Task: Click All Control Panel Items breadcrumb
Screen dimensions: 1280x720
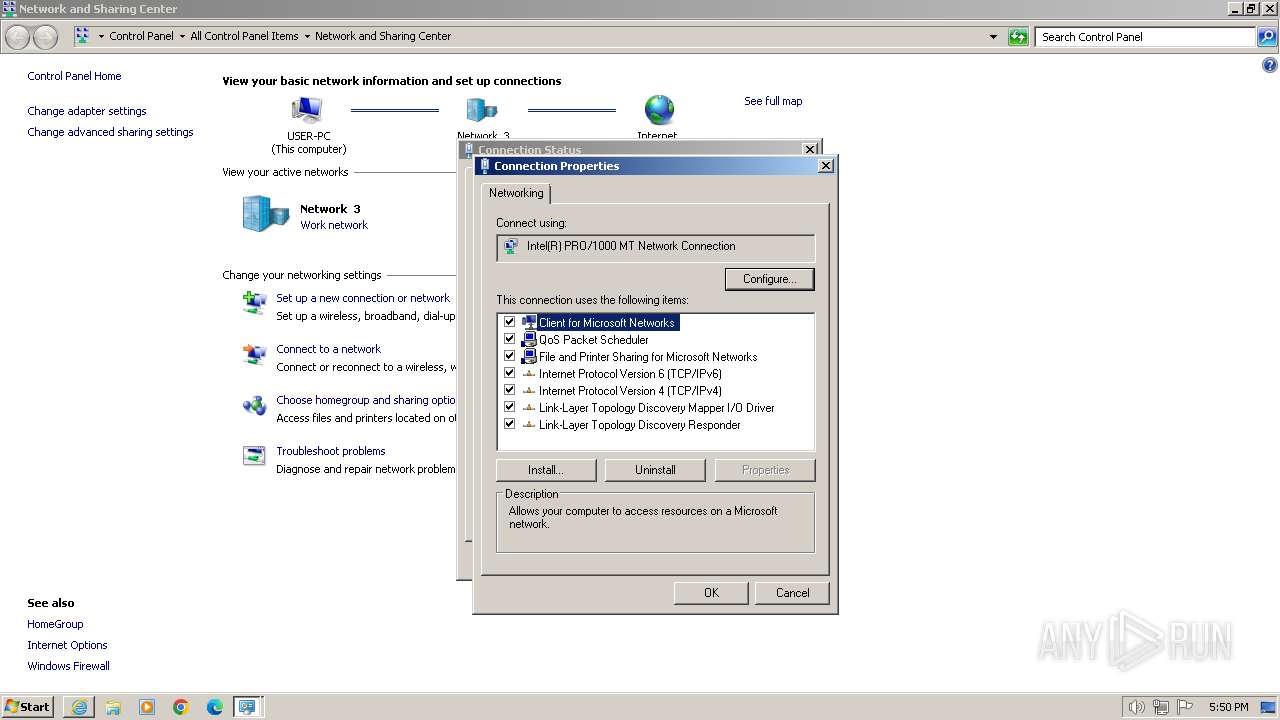Action: 244,36
